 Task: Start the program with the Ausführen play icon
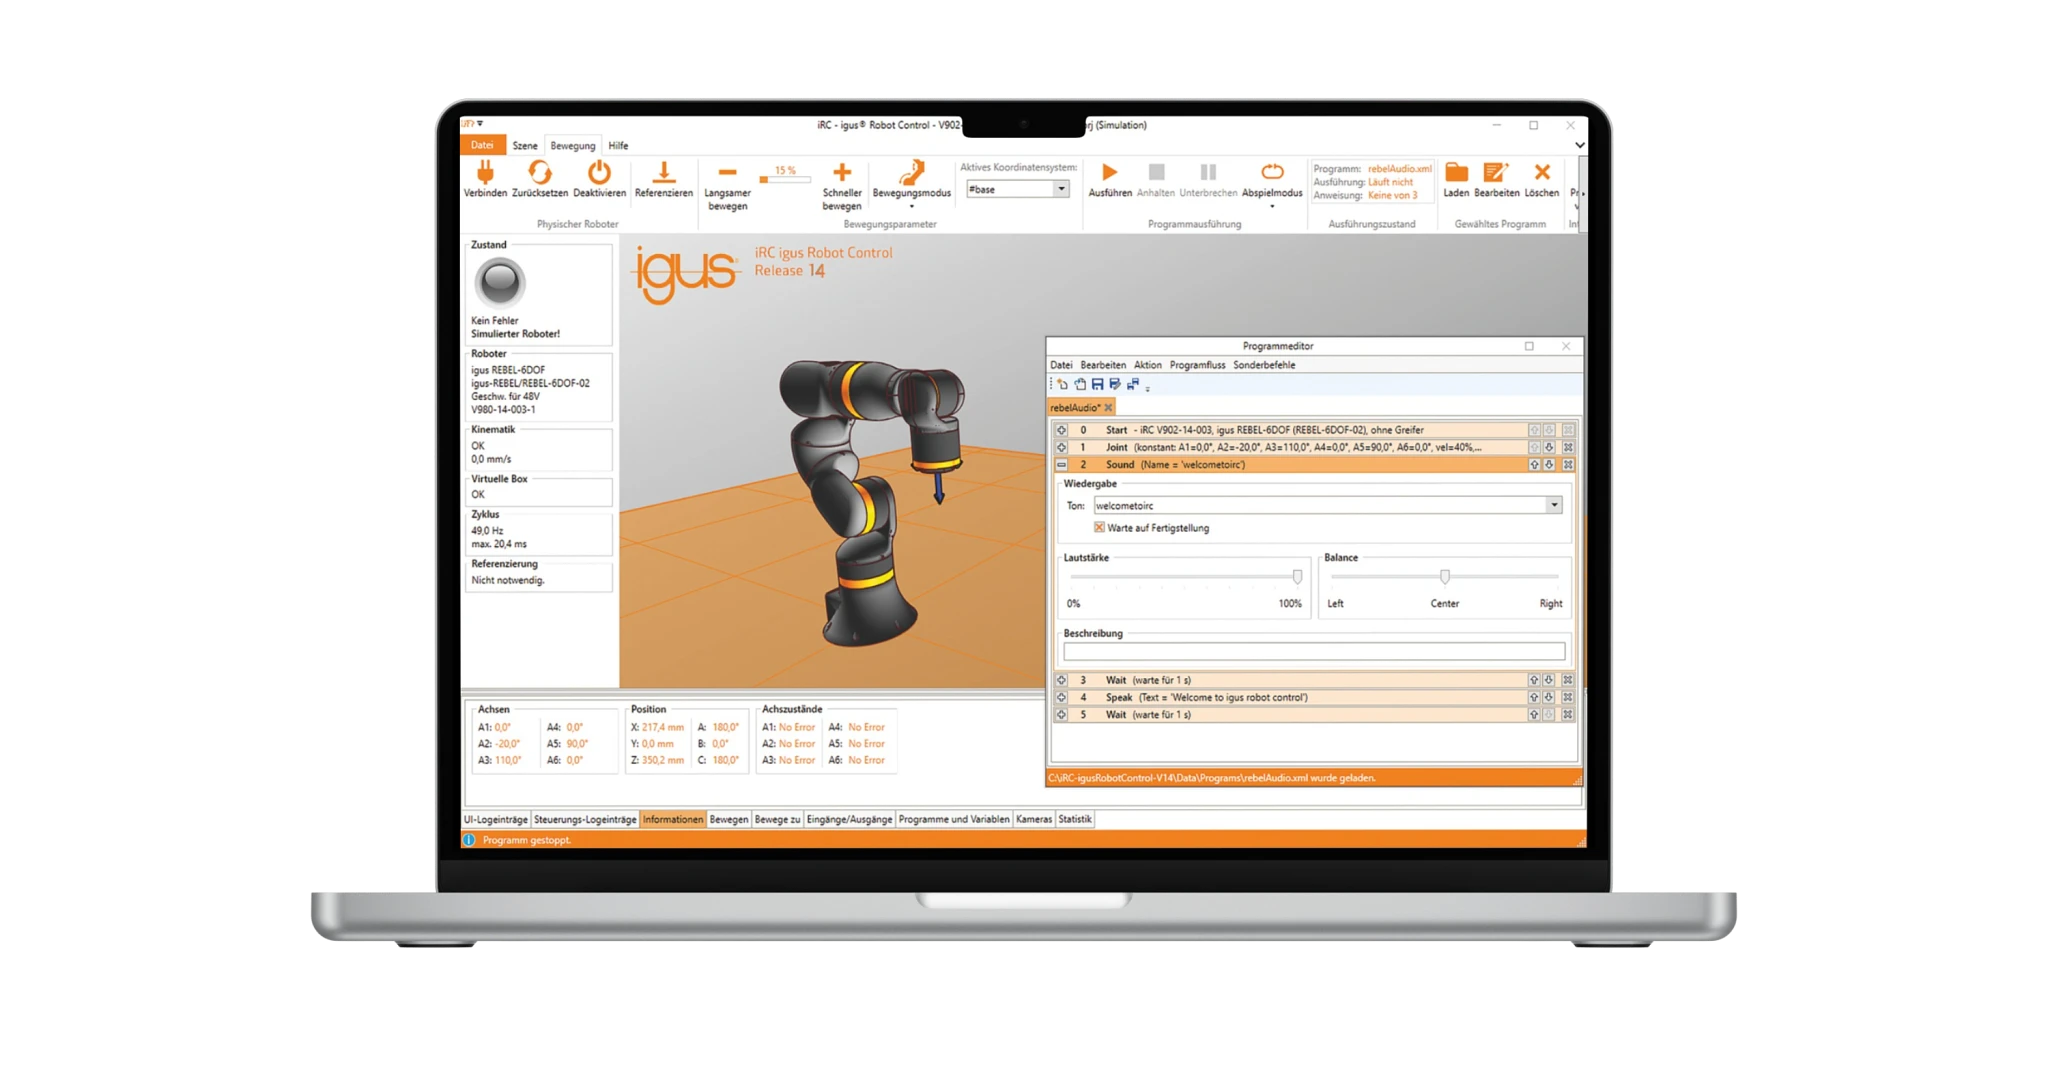1108,172
